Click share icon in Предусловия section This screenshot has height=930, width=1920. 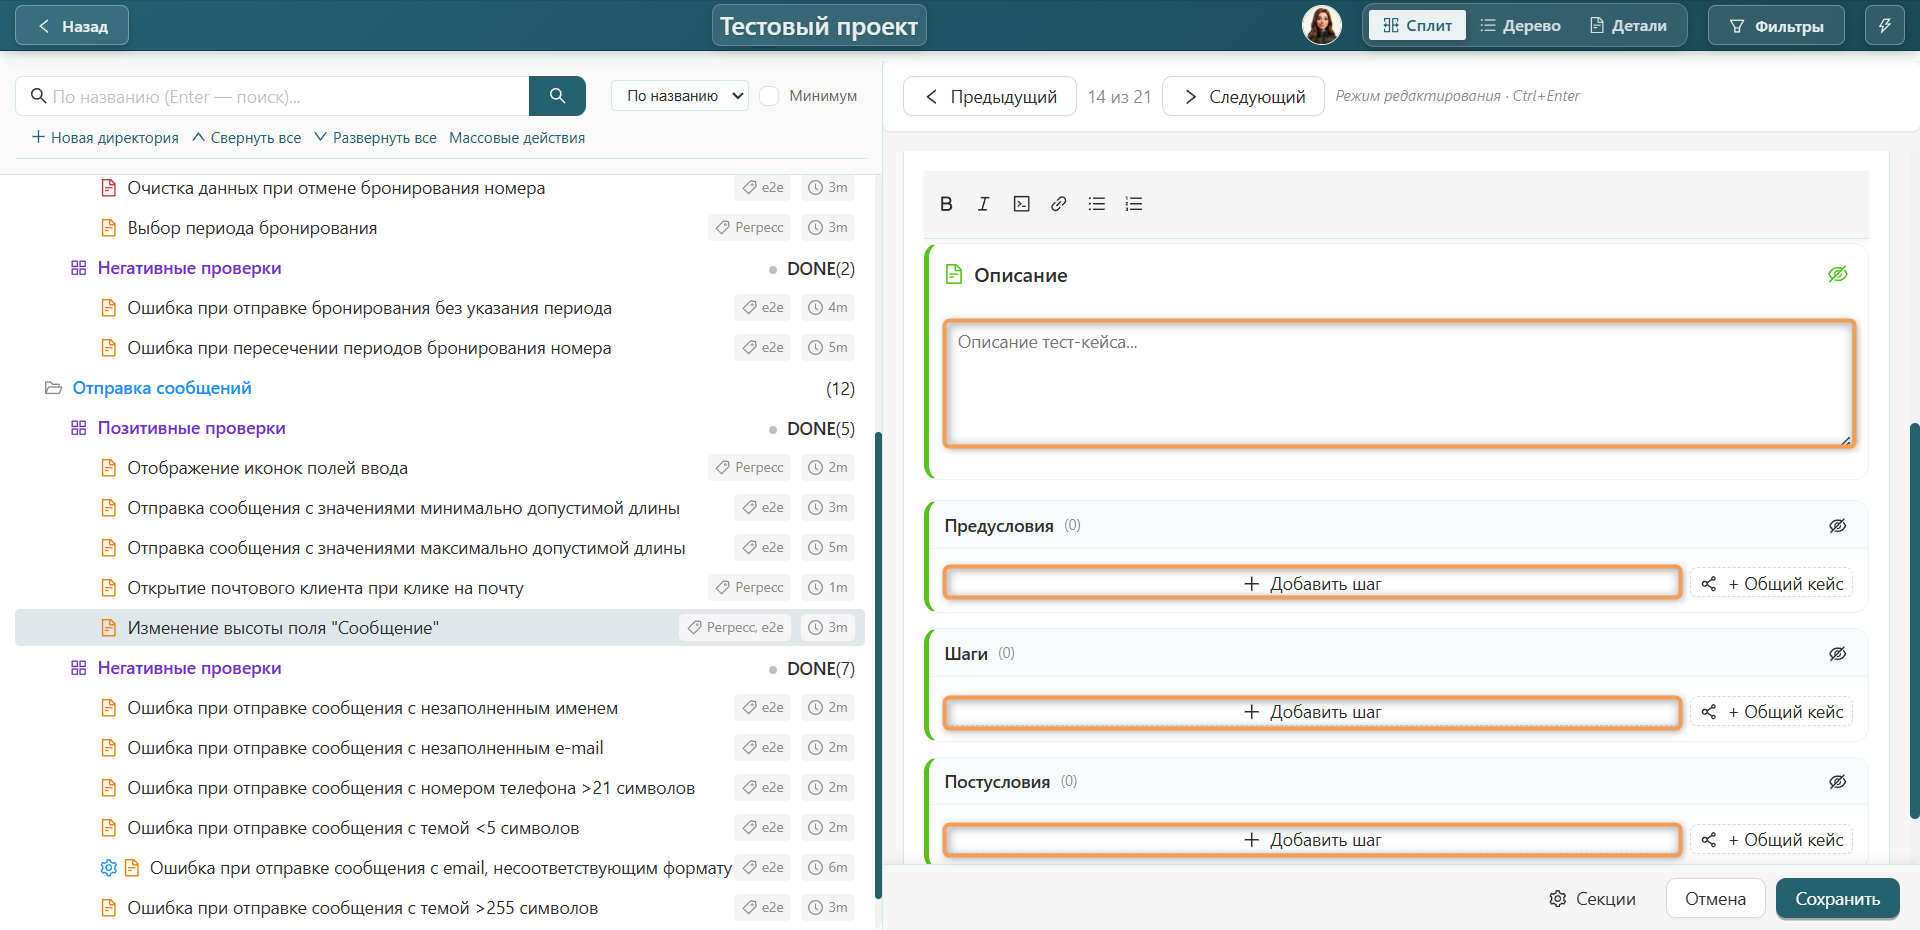click(x=1709, y=584)
